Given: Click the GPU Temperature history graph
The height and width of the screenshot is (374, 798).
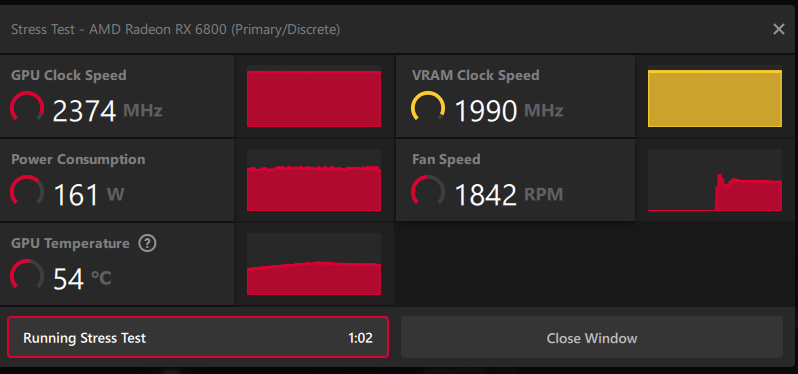Looking at the screenshot, I should point(314,264).
